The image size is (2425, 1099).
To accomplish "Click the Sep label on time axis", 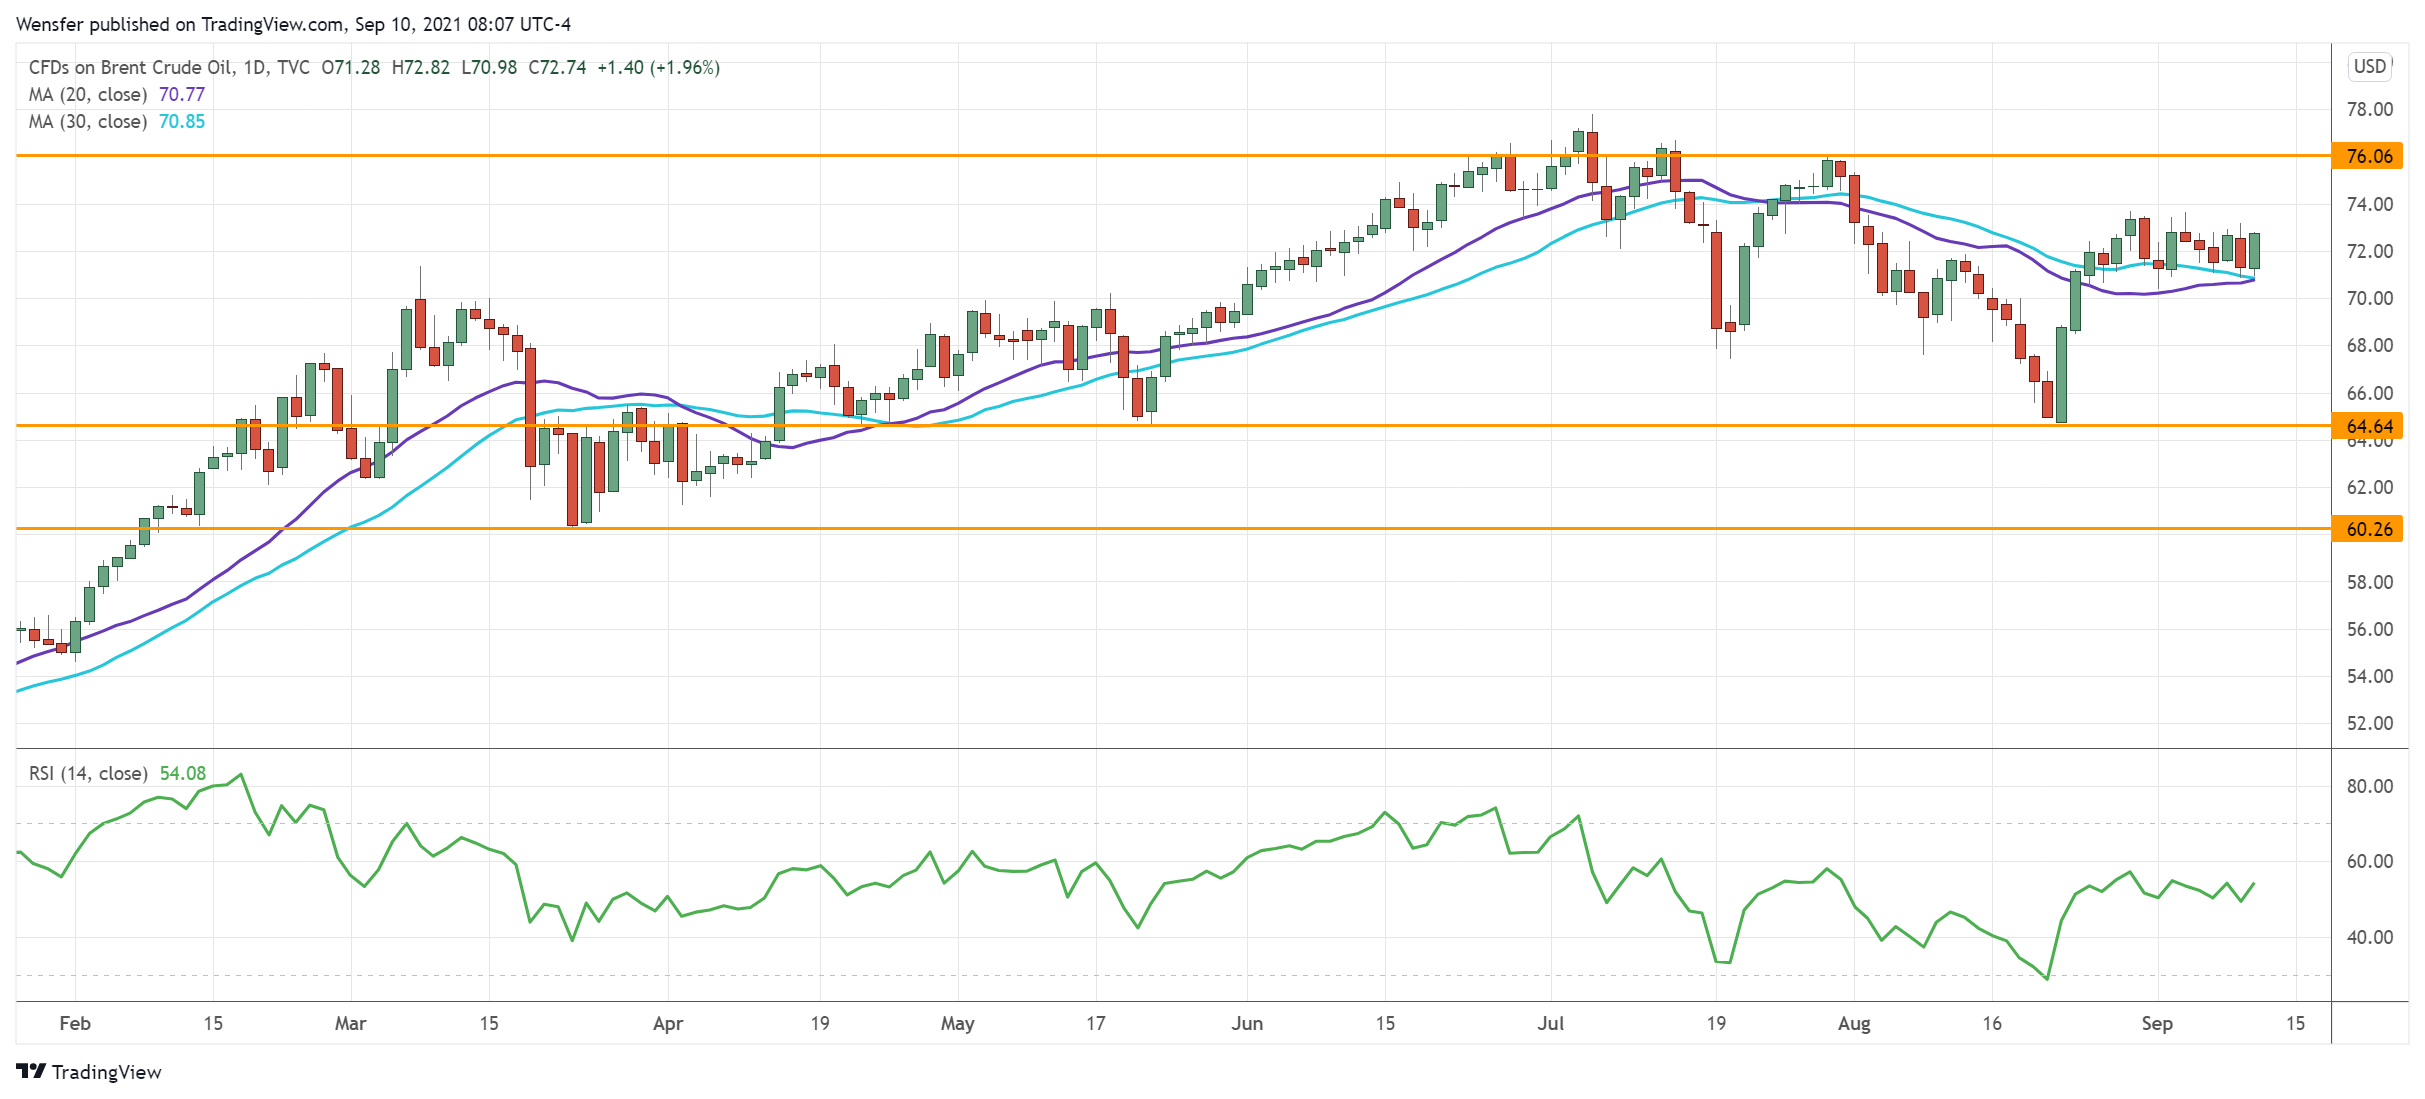I will [x=2156, y=1023].
